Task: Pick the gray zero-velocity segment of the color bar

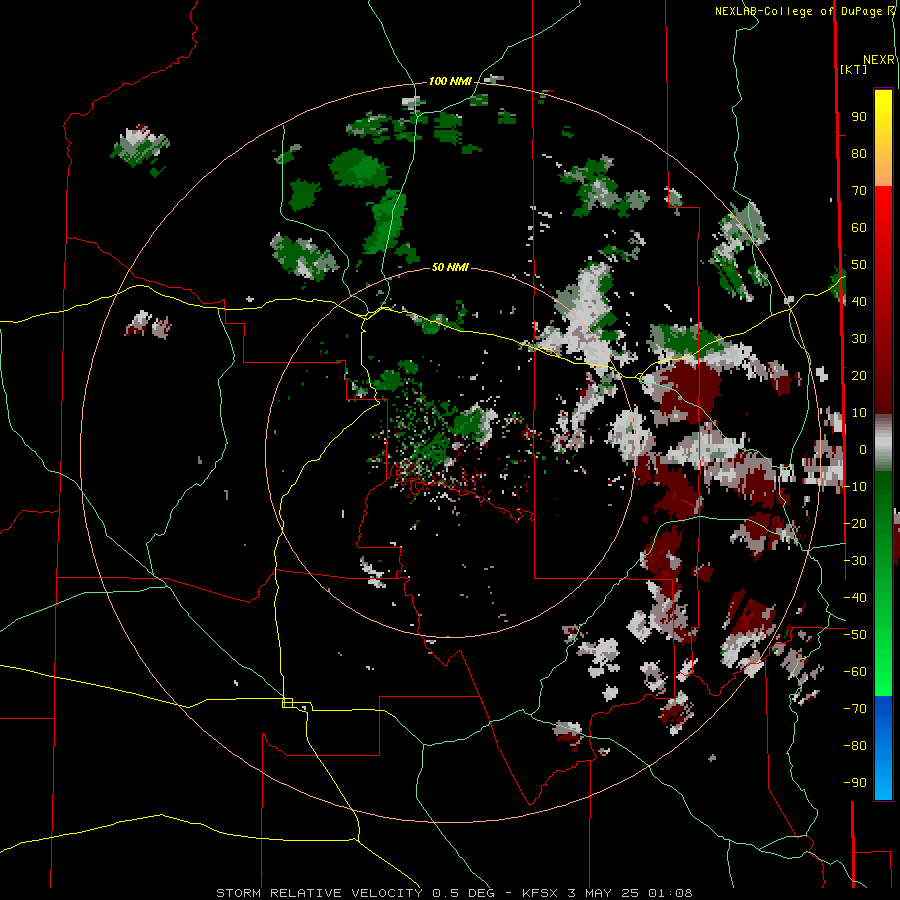Action: tap(883, 443)
